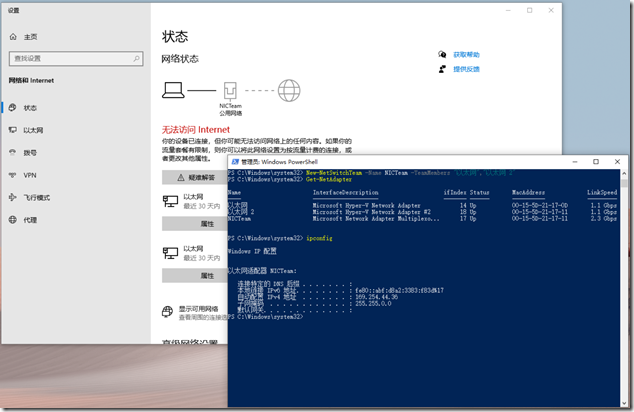Viewport: 634px width, 412px height.
Task: Click the globe icon beside 显示可用网络
Action: 167,312
